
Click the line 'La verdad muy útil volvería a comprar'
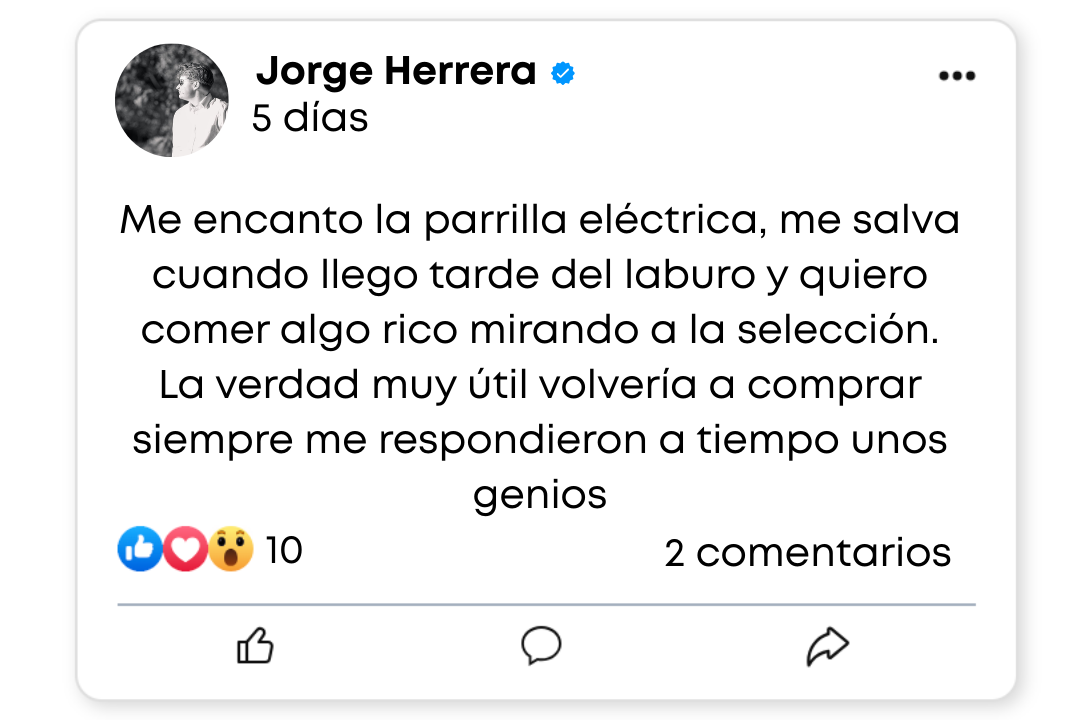click(540, 384)
